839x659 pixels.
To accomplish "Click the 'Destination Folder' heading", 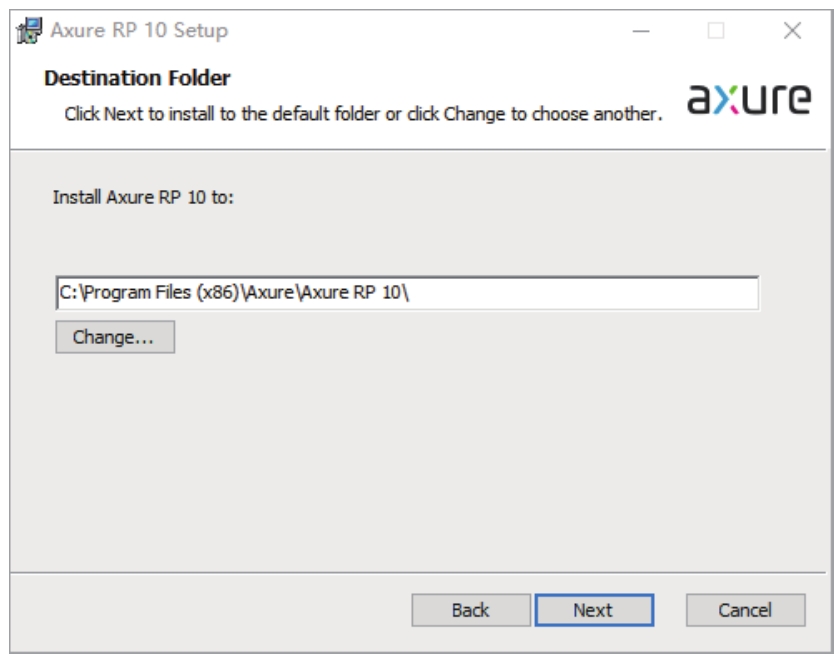I will point(138,78).
